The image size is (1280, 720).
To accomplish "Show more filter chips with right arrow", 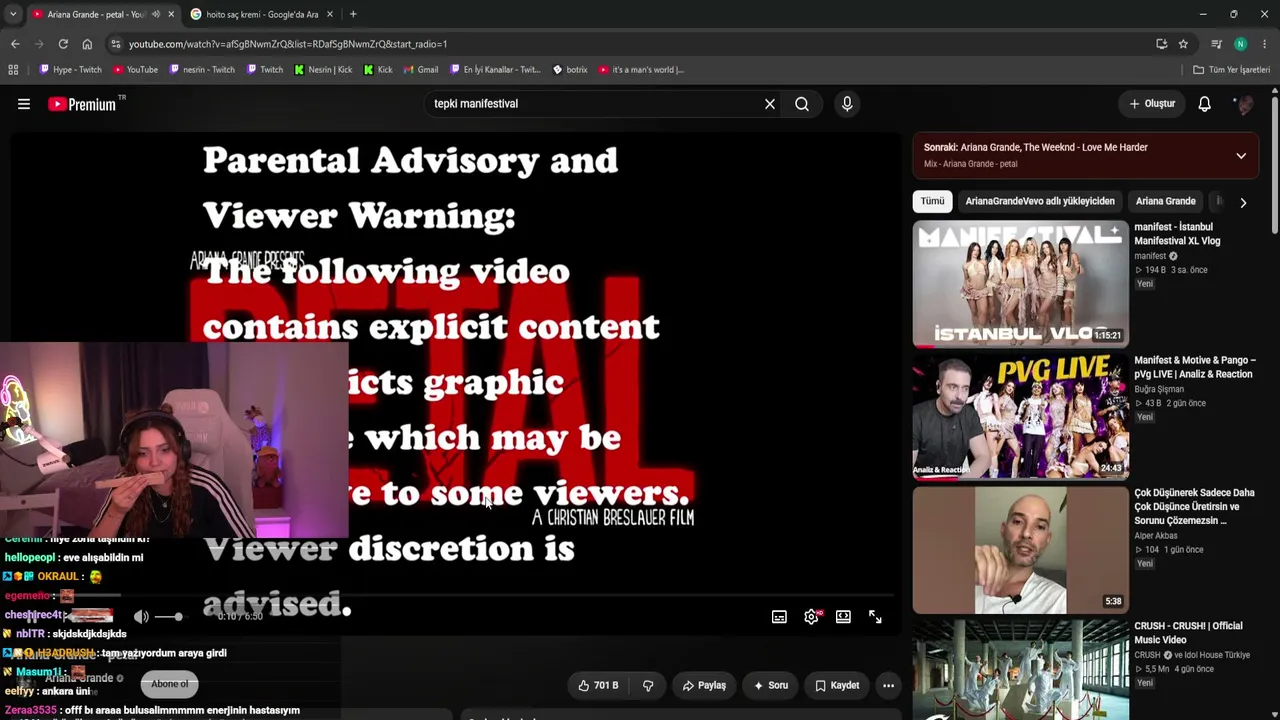I will point(1243,202).
